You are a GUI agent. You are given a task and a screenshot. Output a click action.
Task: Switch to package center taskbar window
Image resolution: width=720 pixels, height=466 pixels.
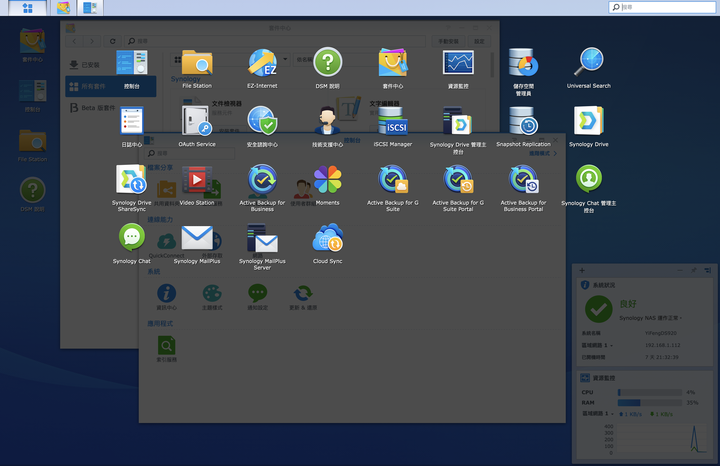coord(63,7)
